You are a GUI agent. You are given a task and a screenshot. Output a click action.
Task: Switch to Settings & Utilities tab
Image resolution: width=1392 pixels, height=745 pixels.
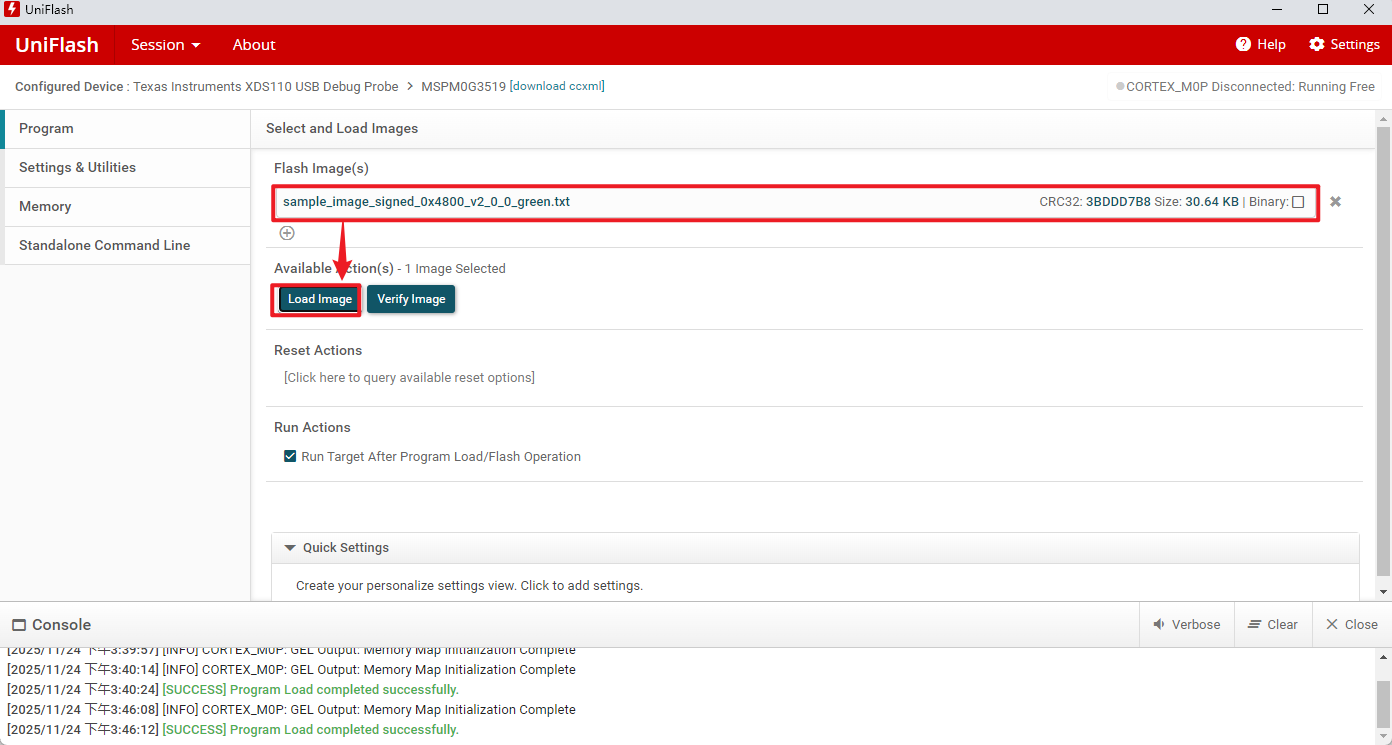coord(77,168)
